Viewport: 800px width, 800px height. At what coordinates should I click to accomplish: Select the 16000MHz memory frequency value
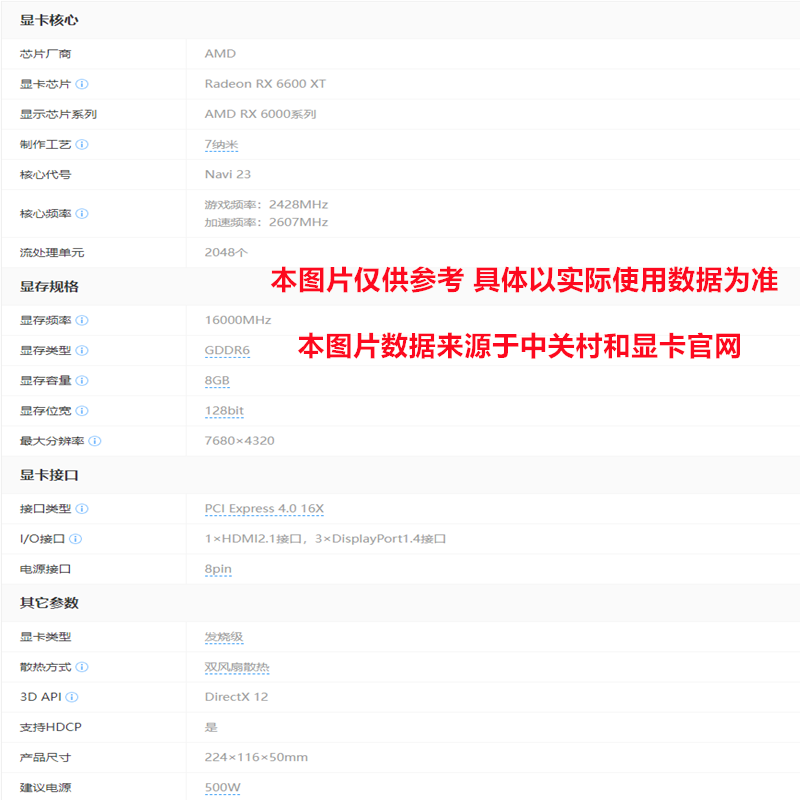(x=238, y=320)
